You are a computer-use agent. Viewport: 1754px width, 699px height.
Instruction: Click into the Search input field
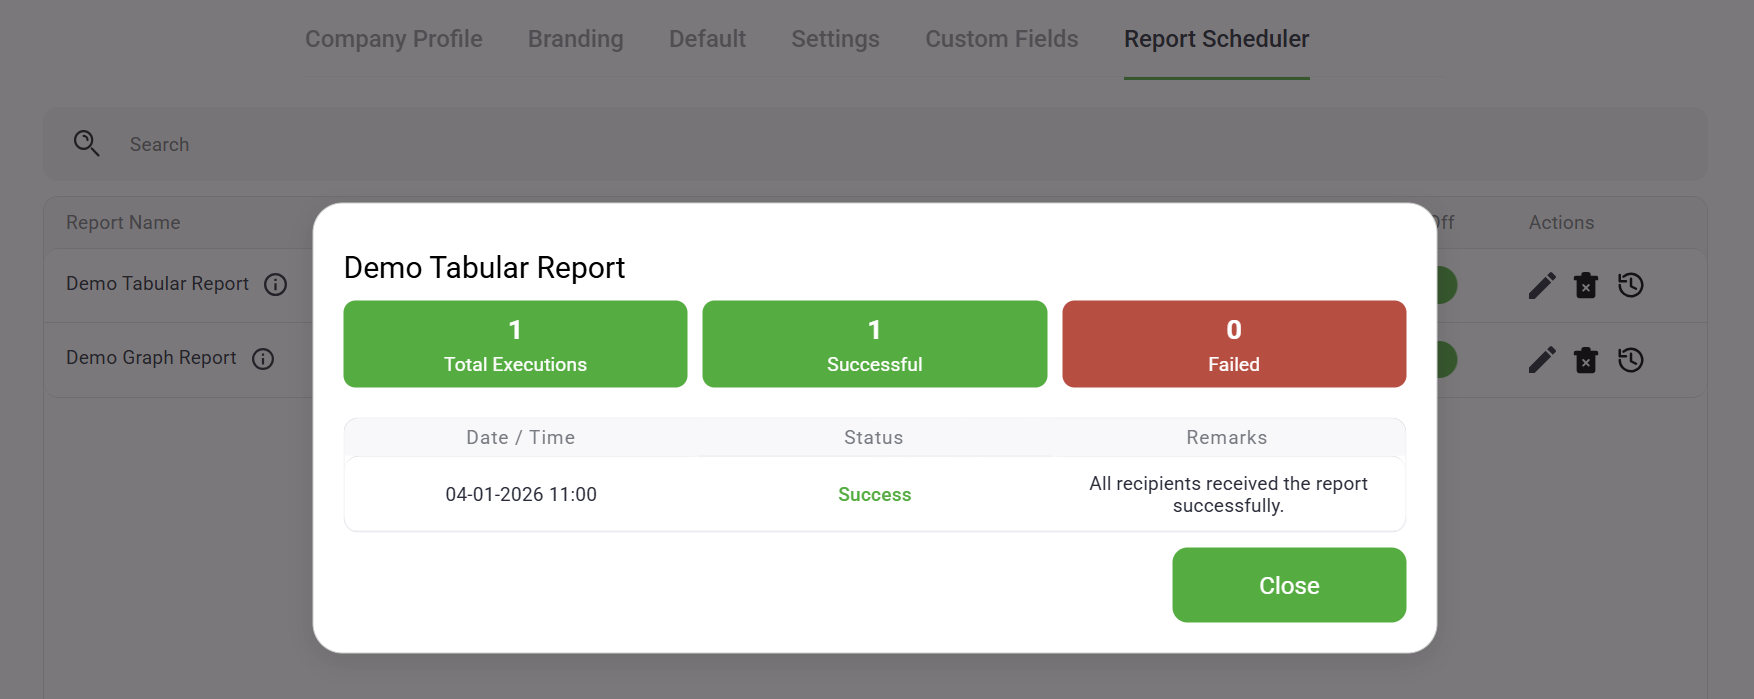[600, 145]
